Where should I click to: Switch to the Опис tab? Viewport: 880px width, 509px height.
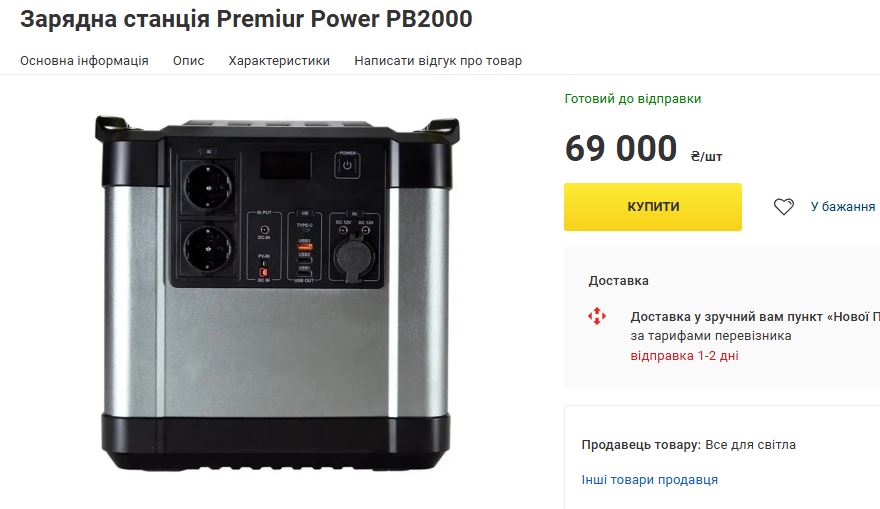pos(188,61)
